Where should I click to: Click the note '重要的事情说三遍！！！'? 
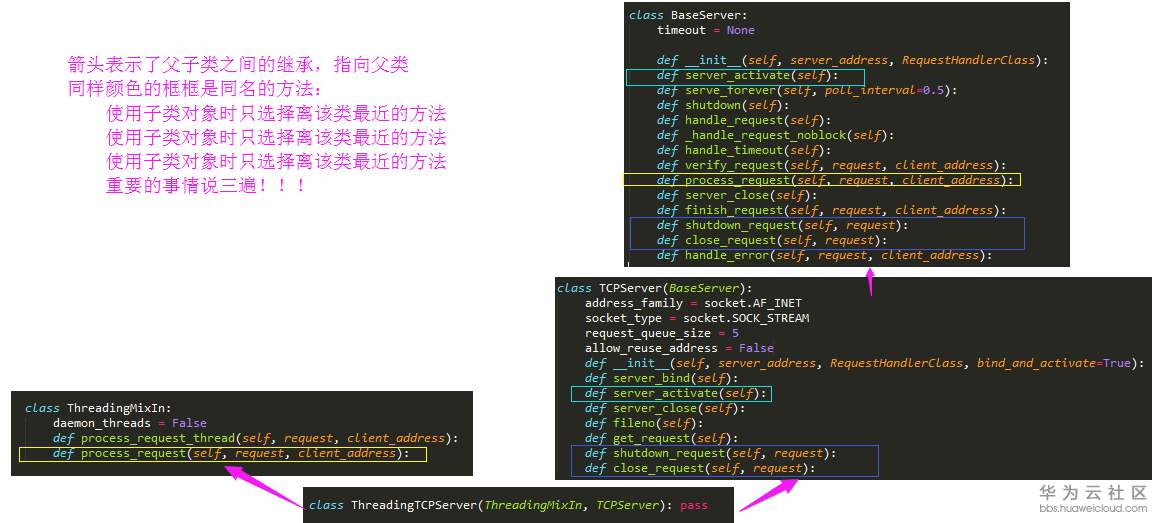click(207, 186)
